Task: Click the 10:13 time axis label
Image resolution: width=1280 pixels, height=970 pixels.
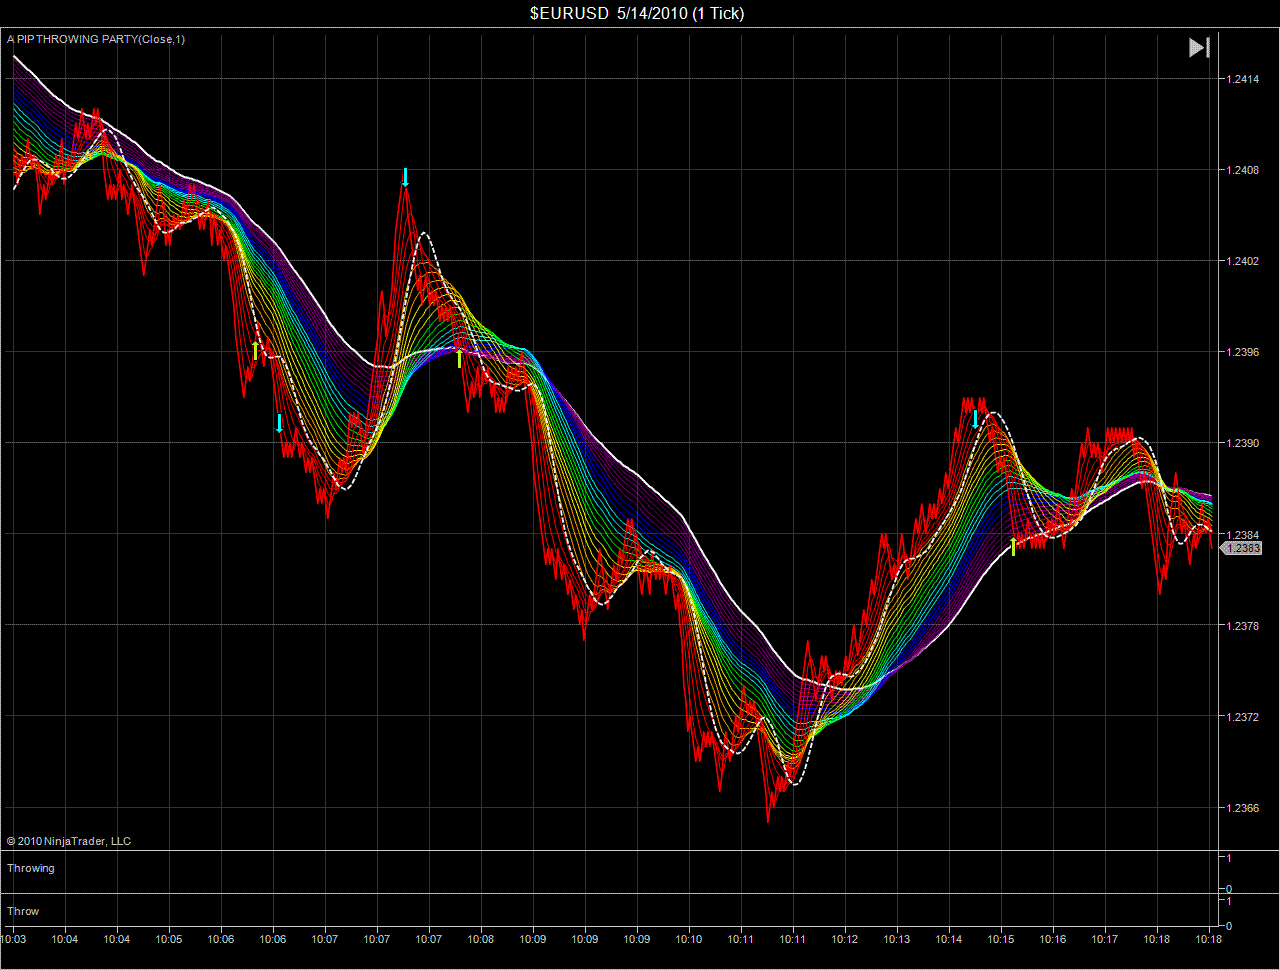Action: (897, 939)
